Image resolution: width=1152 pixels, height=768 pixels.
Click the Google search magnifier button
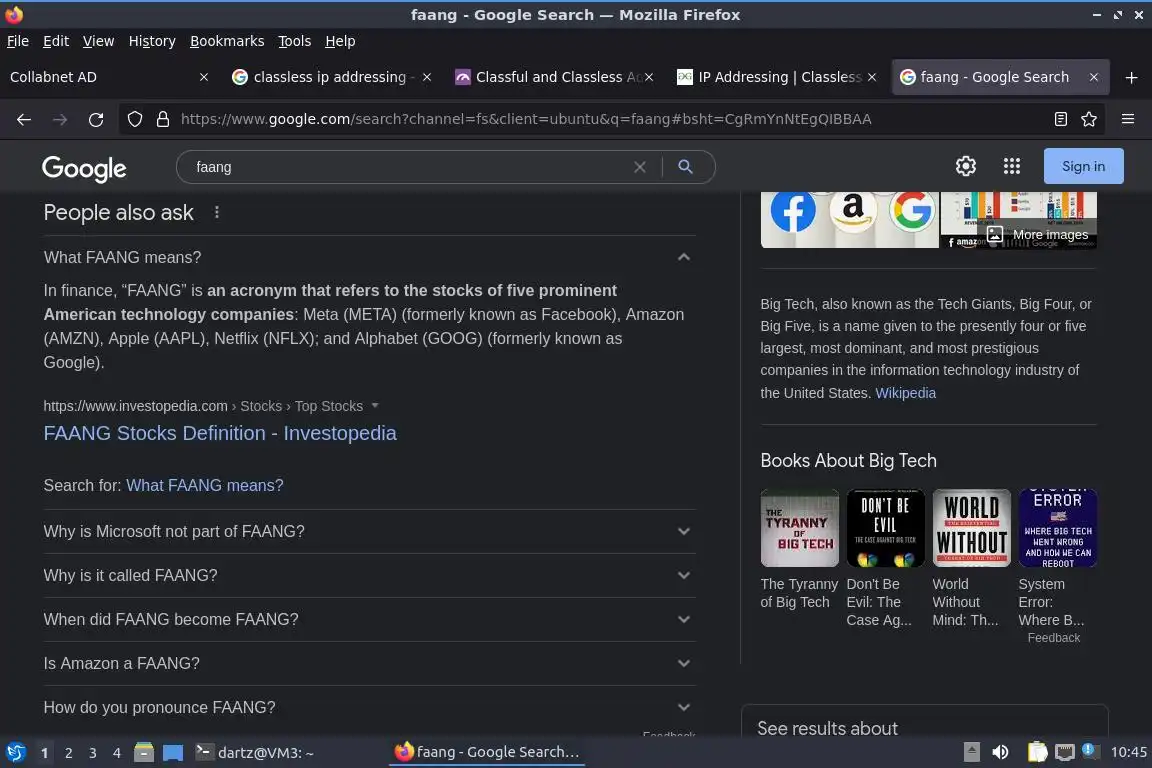pos(685,167)
